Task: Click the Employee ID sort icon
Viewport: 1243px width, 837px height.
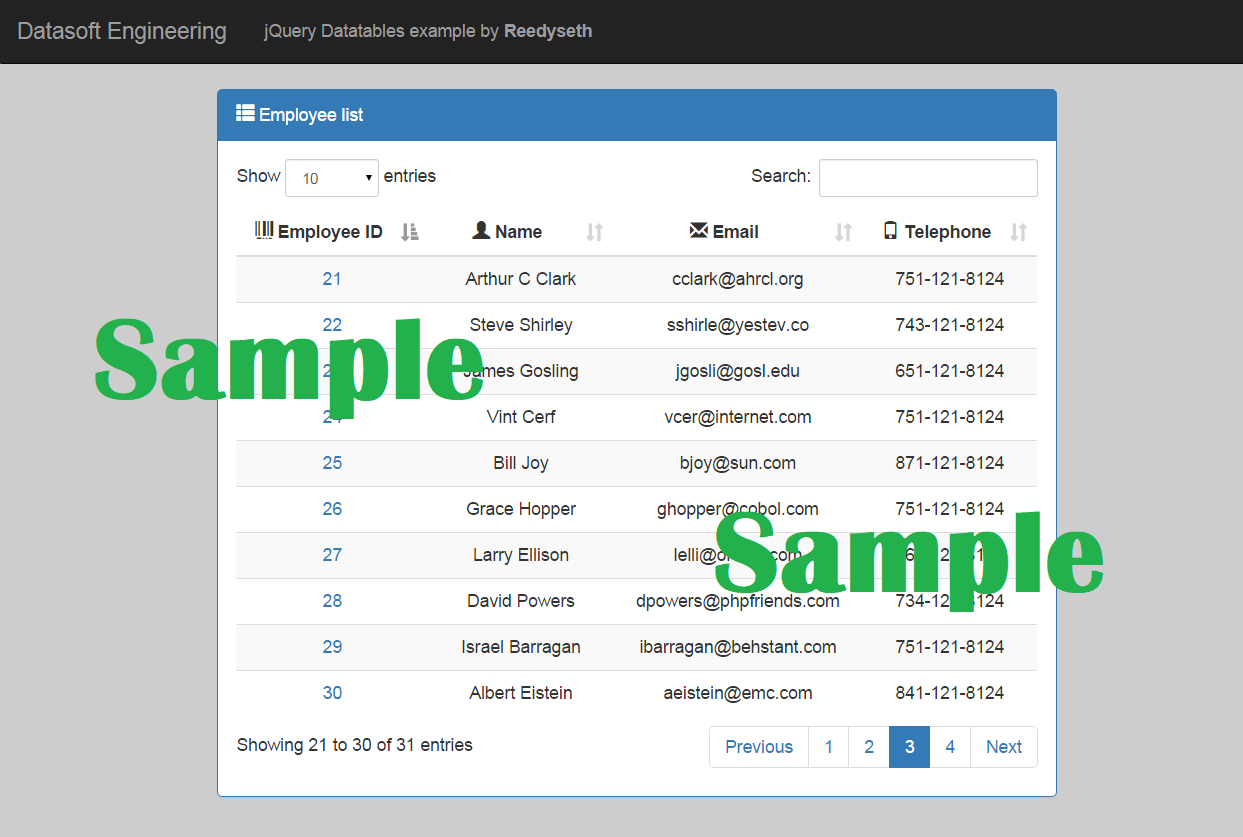Action: point(409,232)
